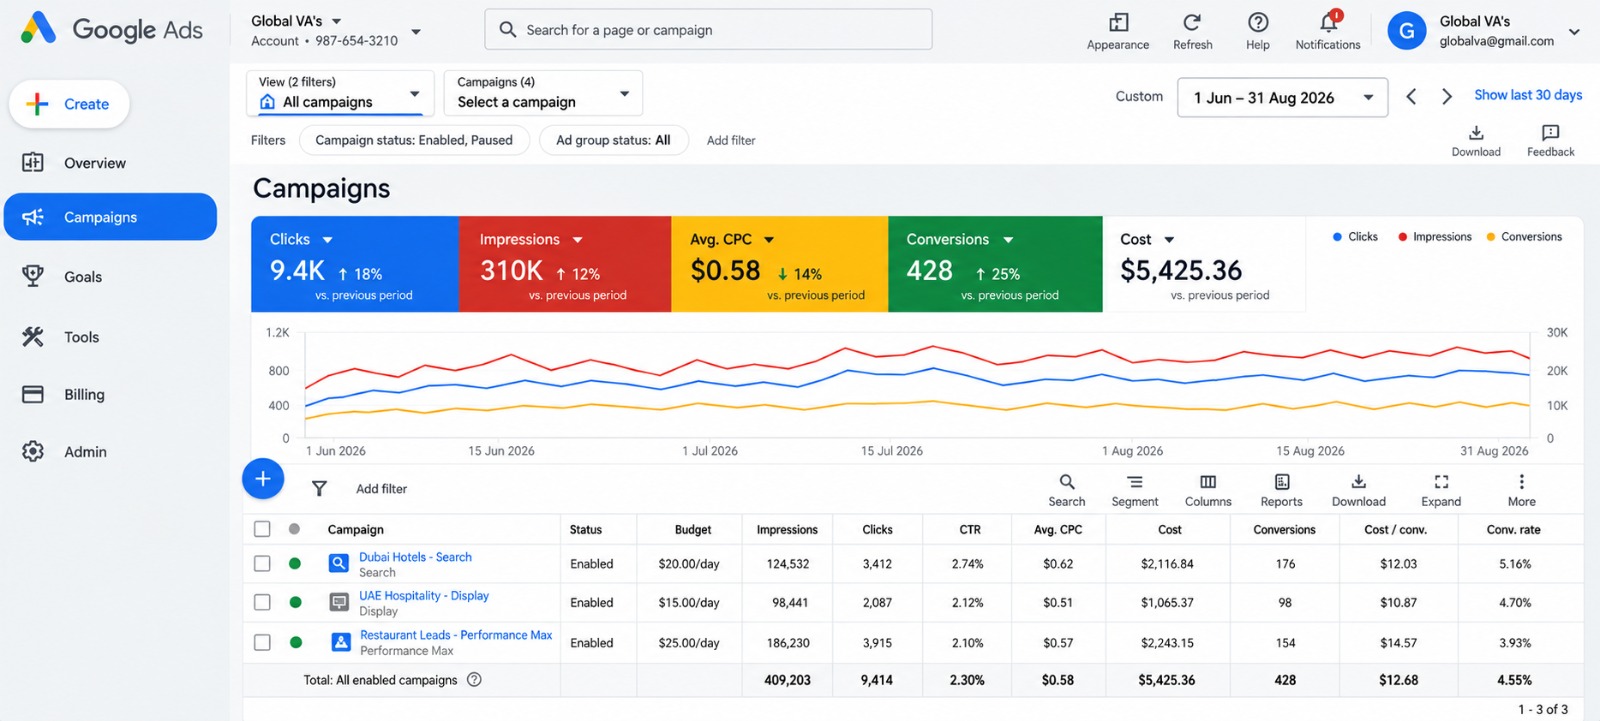Click the magnifier icon in search bar

coord(508,30)
